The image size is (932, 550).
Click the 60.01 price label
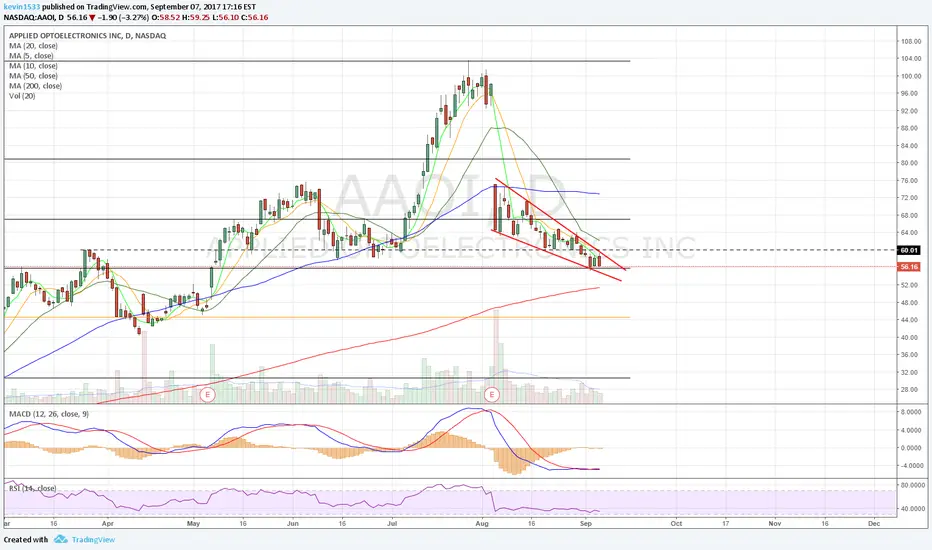tap(909, 250)
